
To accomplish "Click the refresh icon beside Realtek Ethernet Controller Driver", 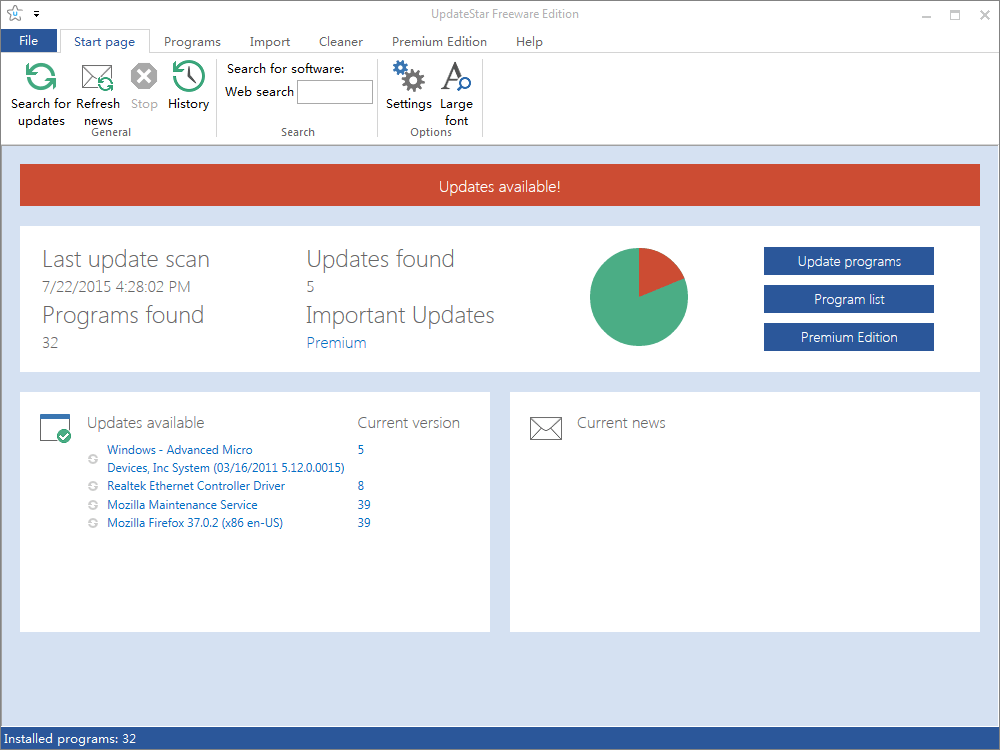I will [x=93, y=486].
